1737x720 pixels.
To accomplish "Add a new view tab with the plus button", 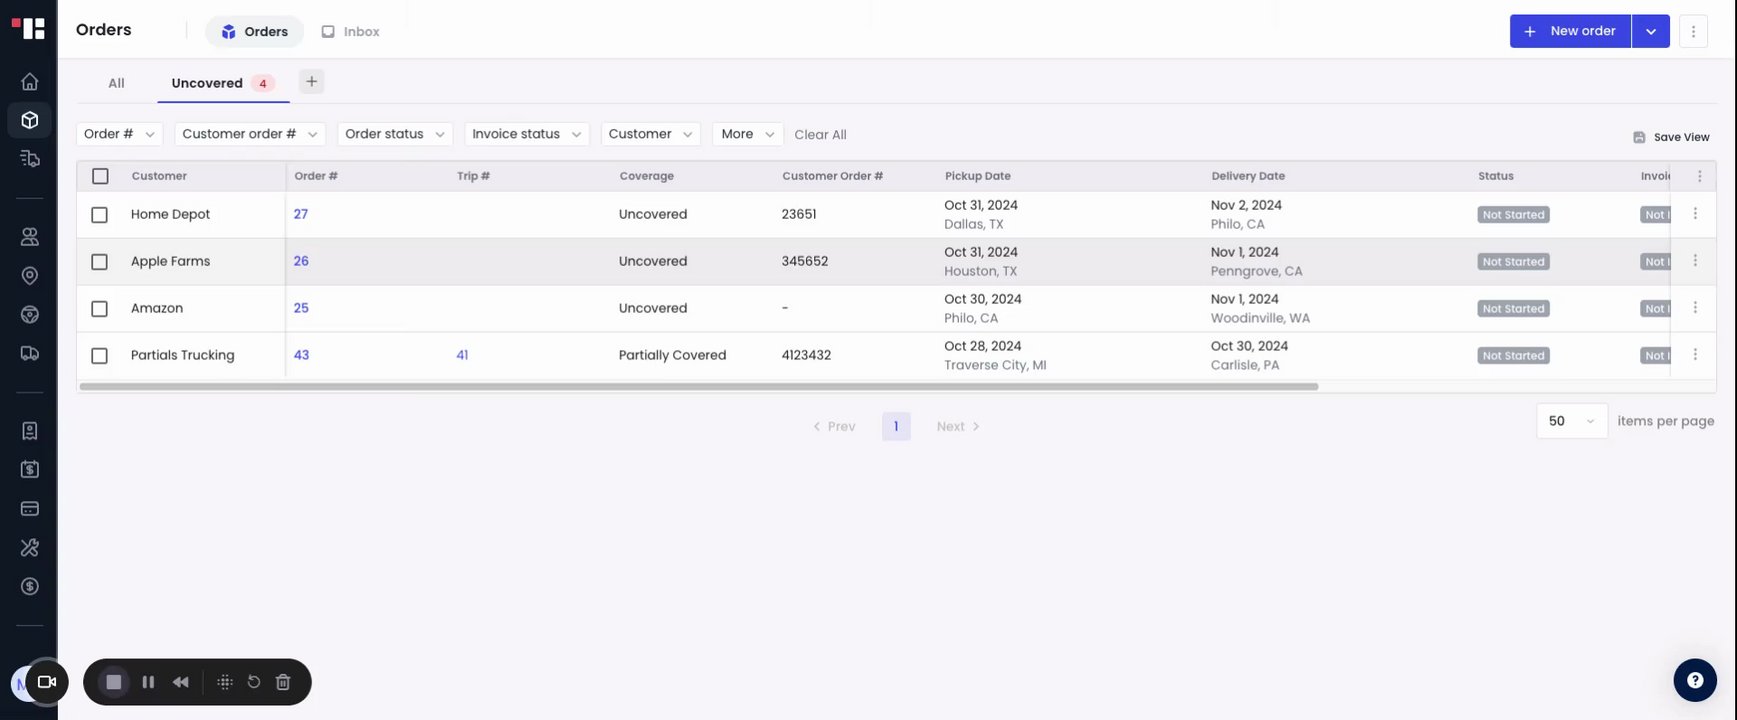I will point(311,82).
